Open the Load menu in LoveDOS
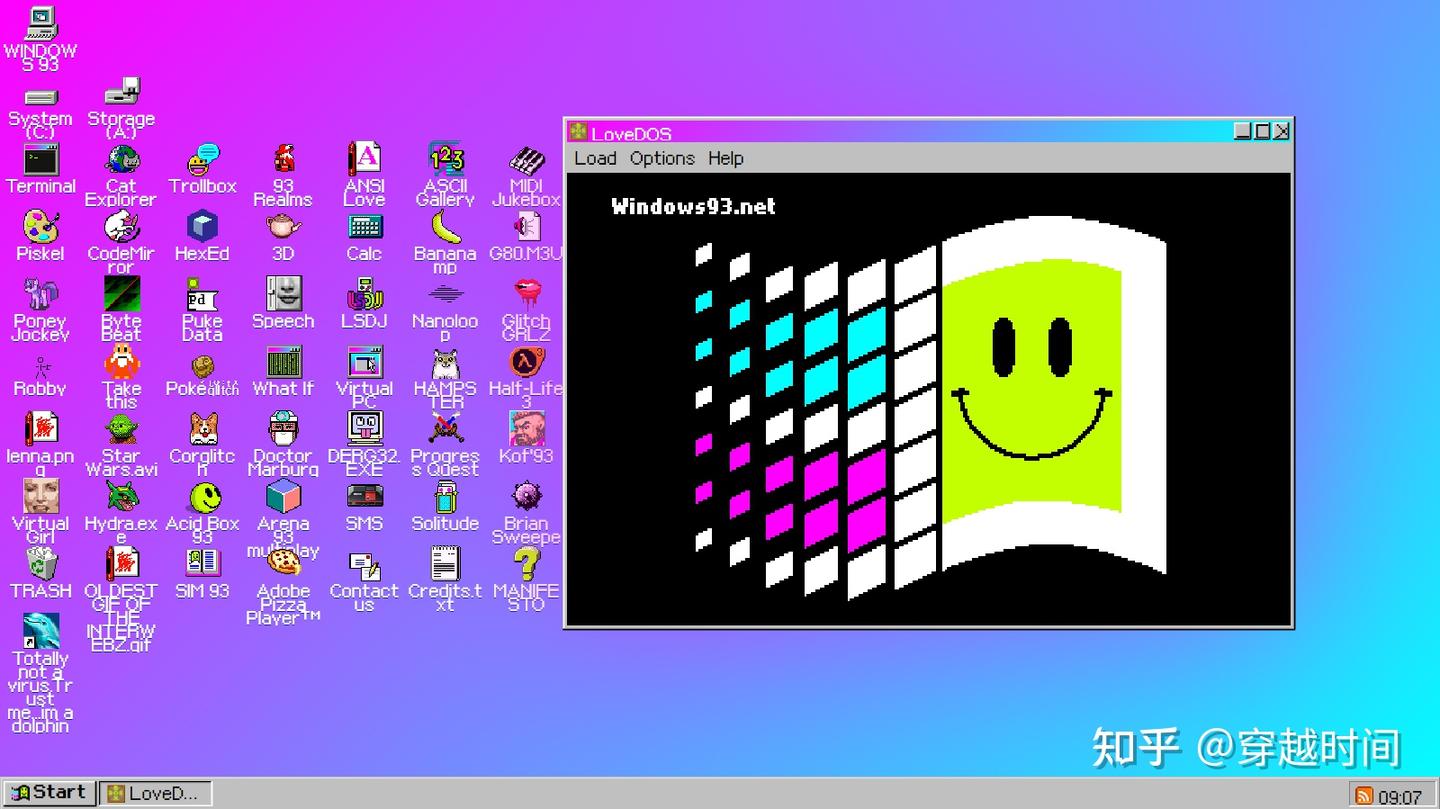Screen dimensions: 1440x809 [x=595, y=158]
